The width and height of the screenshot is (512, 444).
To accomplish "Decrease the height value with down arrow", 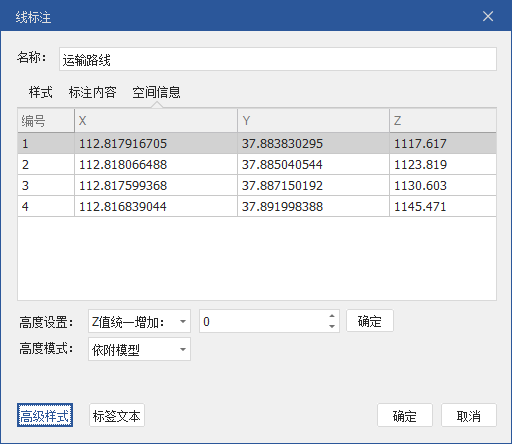I will 332,326.
